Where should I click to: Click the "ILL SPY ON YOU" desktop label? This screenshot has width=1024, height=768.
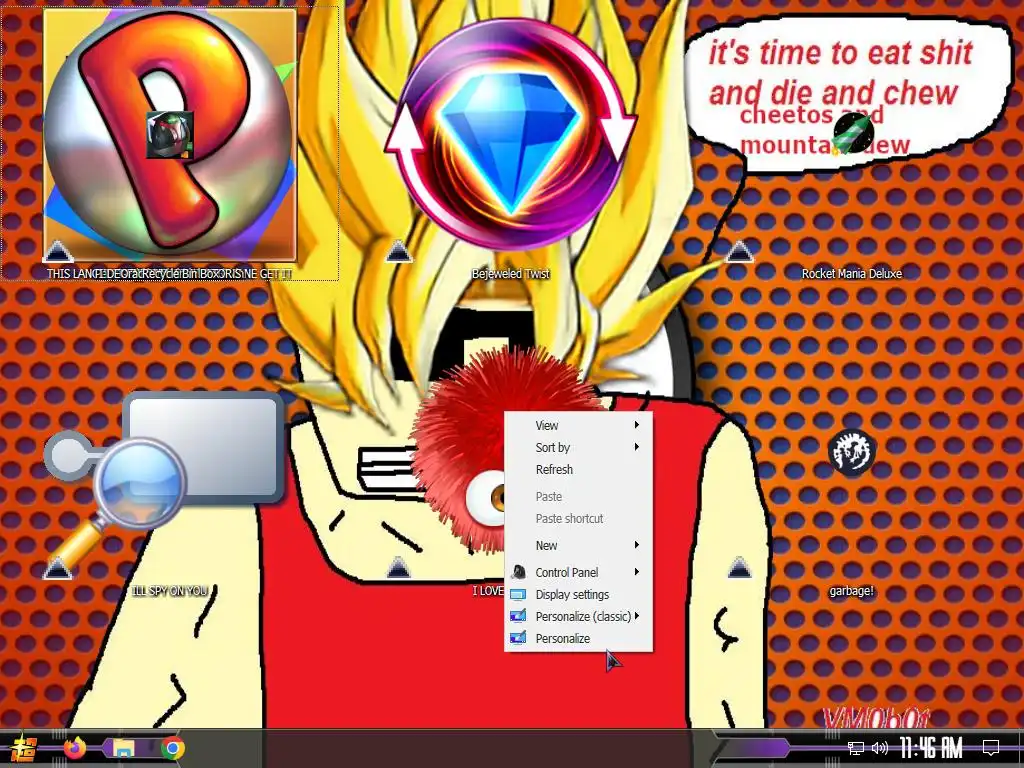point(170,591)
